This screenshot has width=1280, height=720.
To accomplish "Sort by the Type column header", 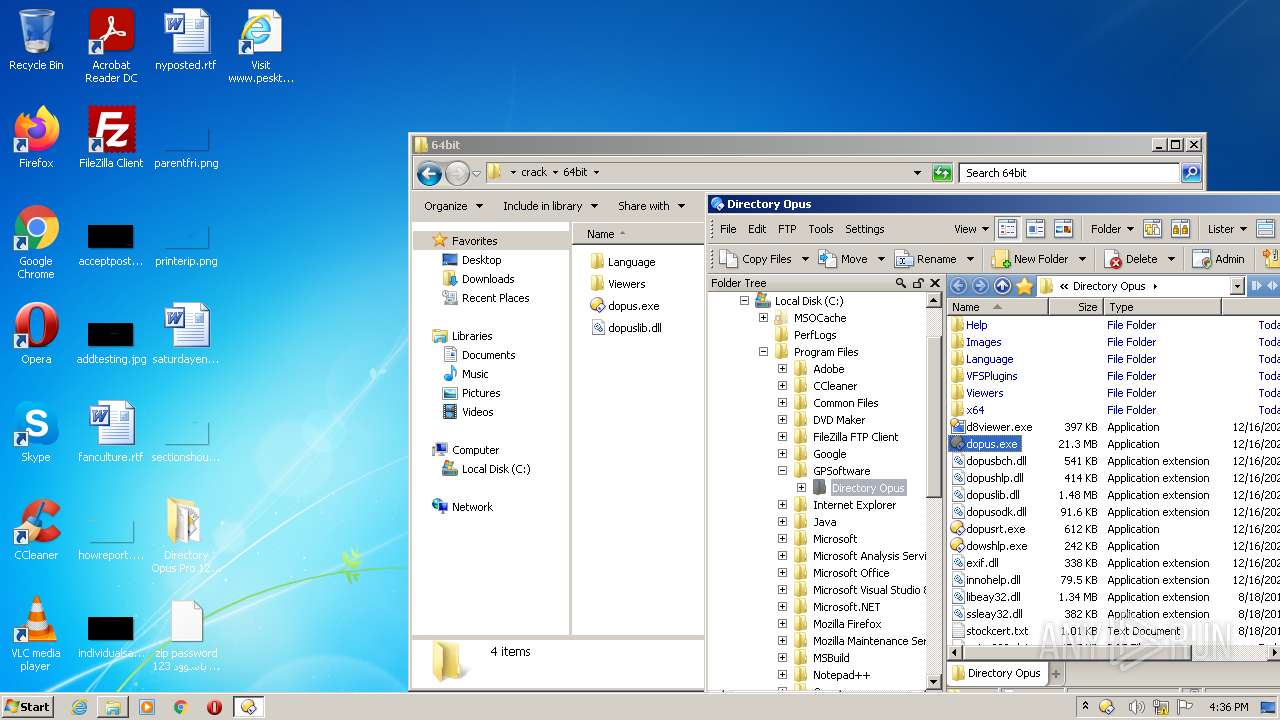I will click(x=1162, y=307).
